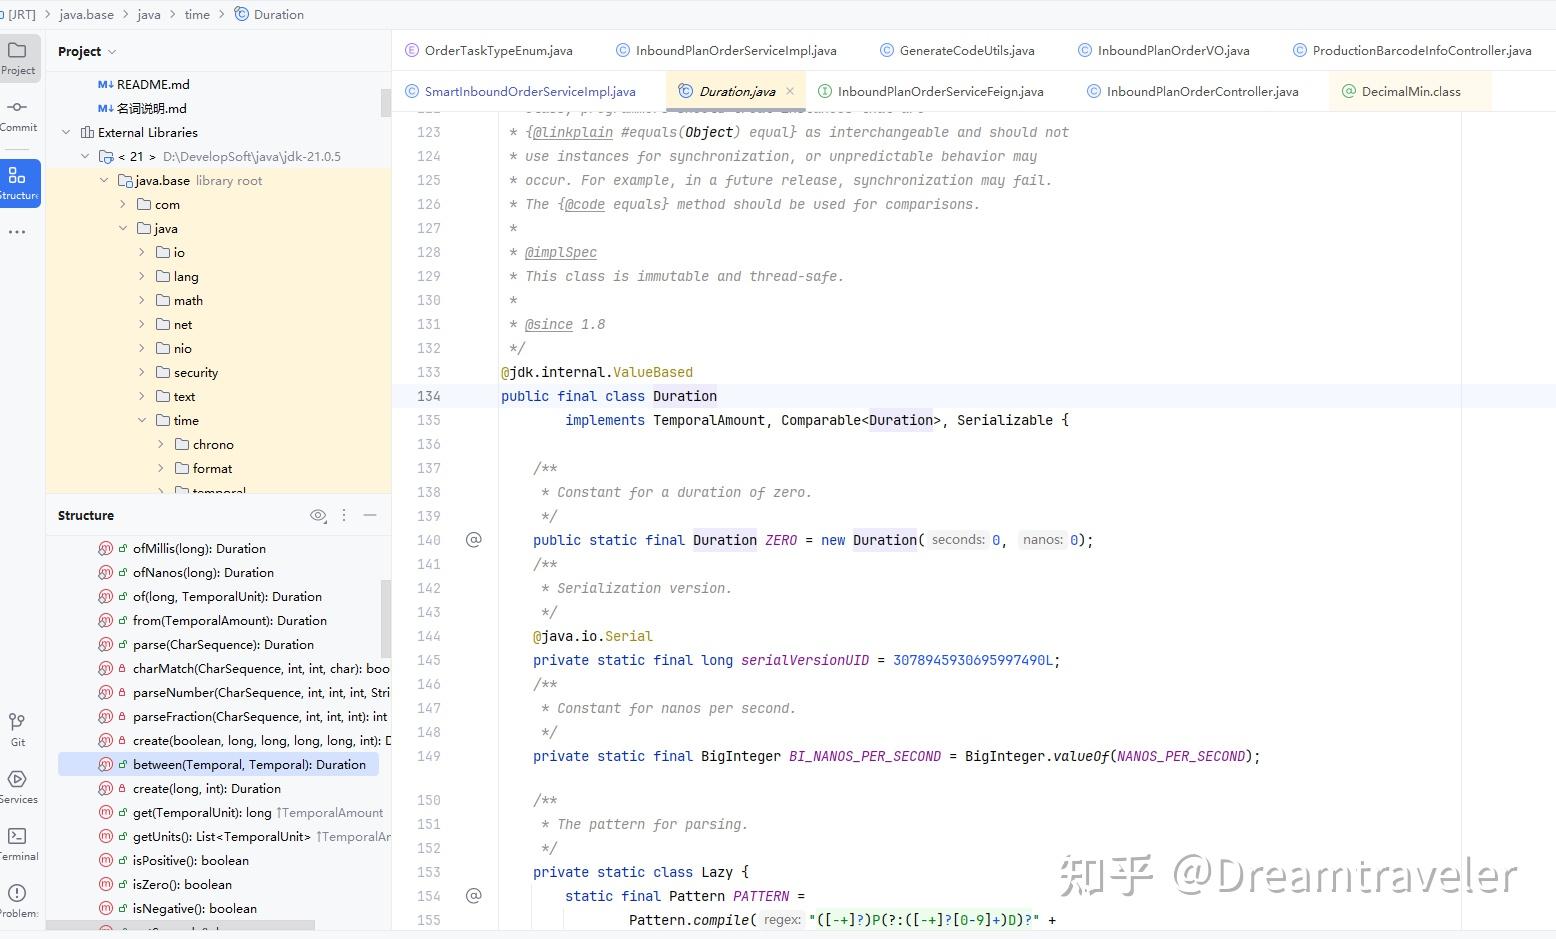Switch to InboundPlanOrderController.java tab
This screenshot has height=939, width=1556.
(x=1193, y=91)
